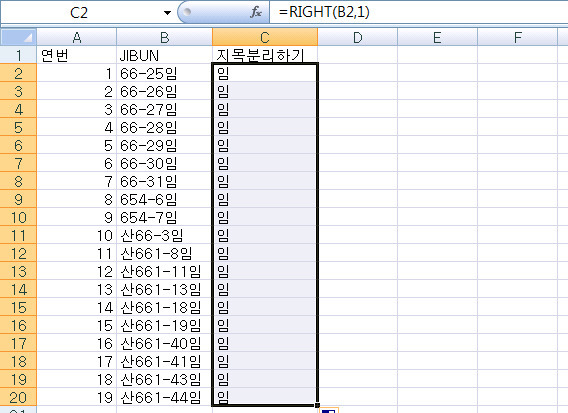Click the fill handle of selection
Viewport: 568px width, 413px height.
(x=318, y=405)
